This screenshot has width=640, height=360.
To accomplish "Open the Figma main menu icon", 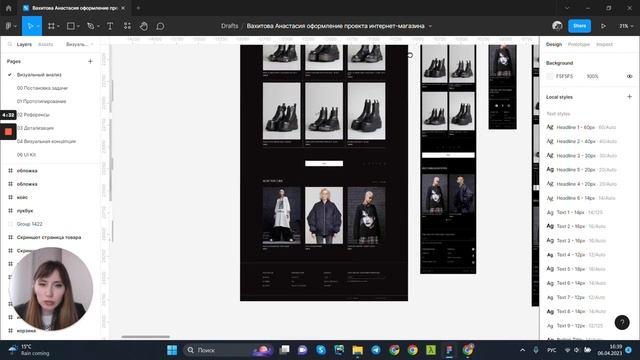I will click(9, 26).
